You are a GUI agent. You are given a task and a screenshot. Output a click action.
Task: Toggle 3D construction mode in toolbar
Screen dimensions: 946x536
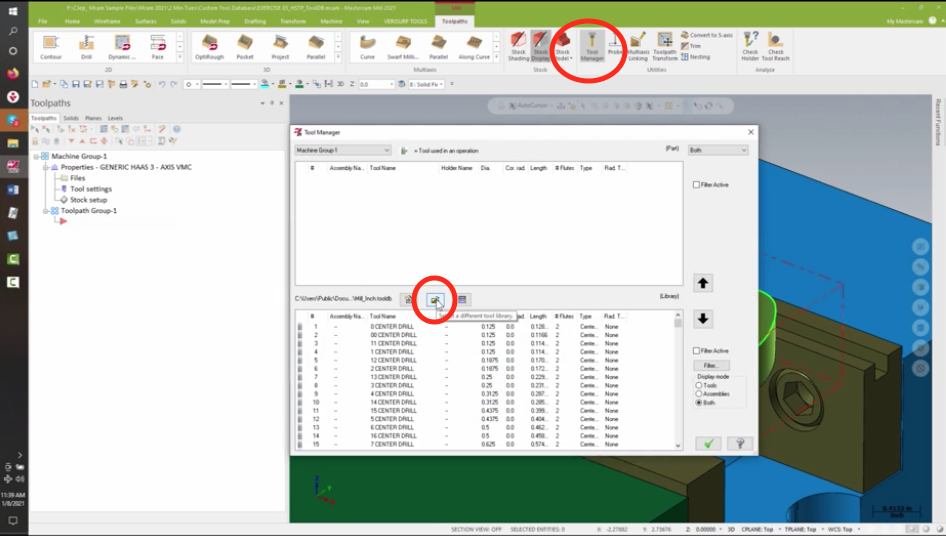tap(340, 85)
